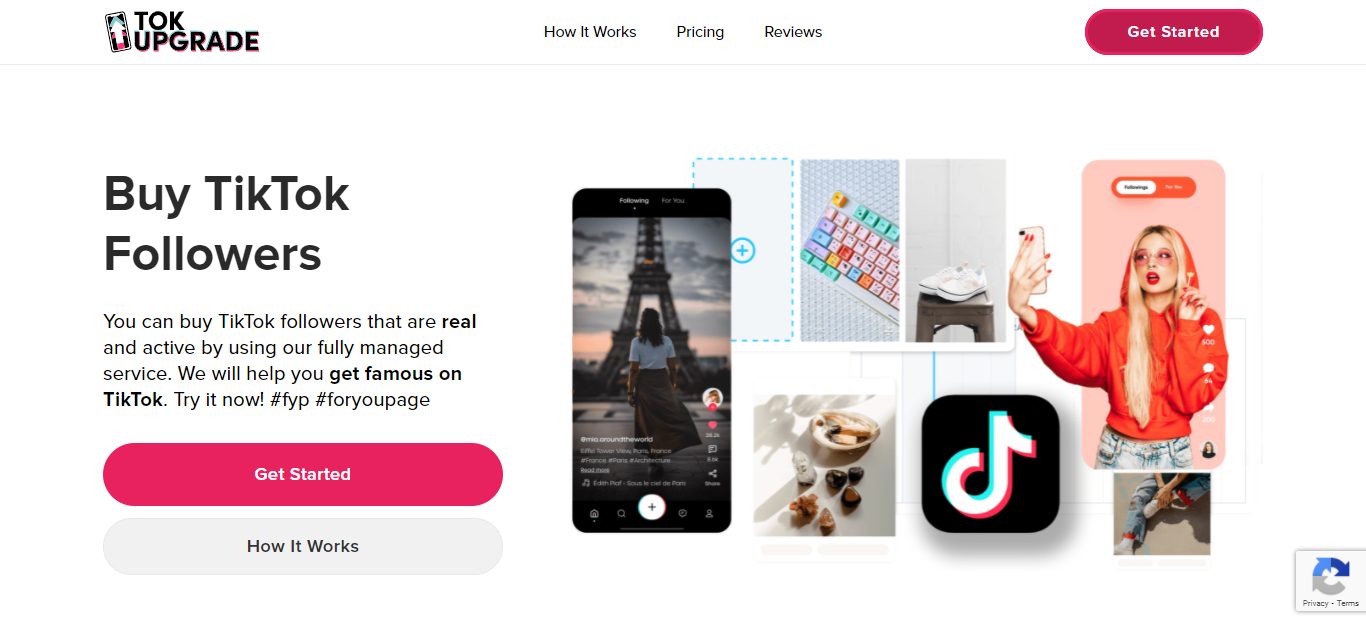Tap the white plus button in phone mockup
The image size is (1366, 625).
coord(652,507)
